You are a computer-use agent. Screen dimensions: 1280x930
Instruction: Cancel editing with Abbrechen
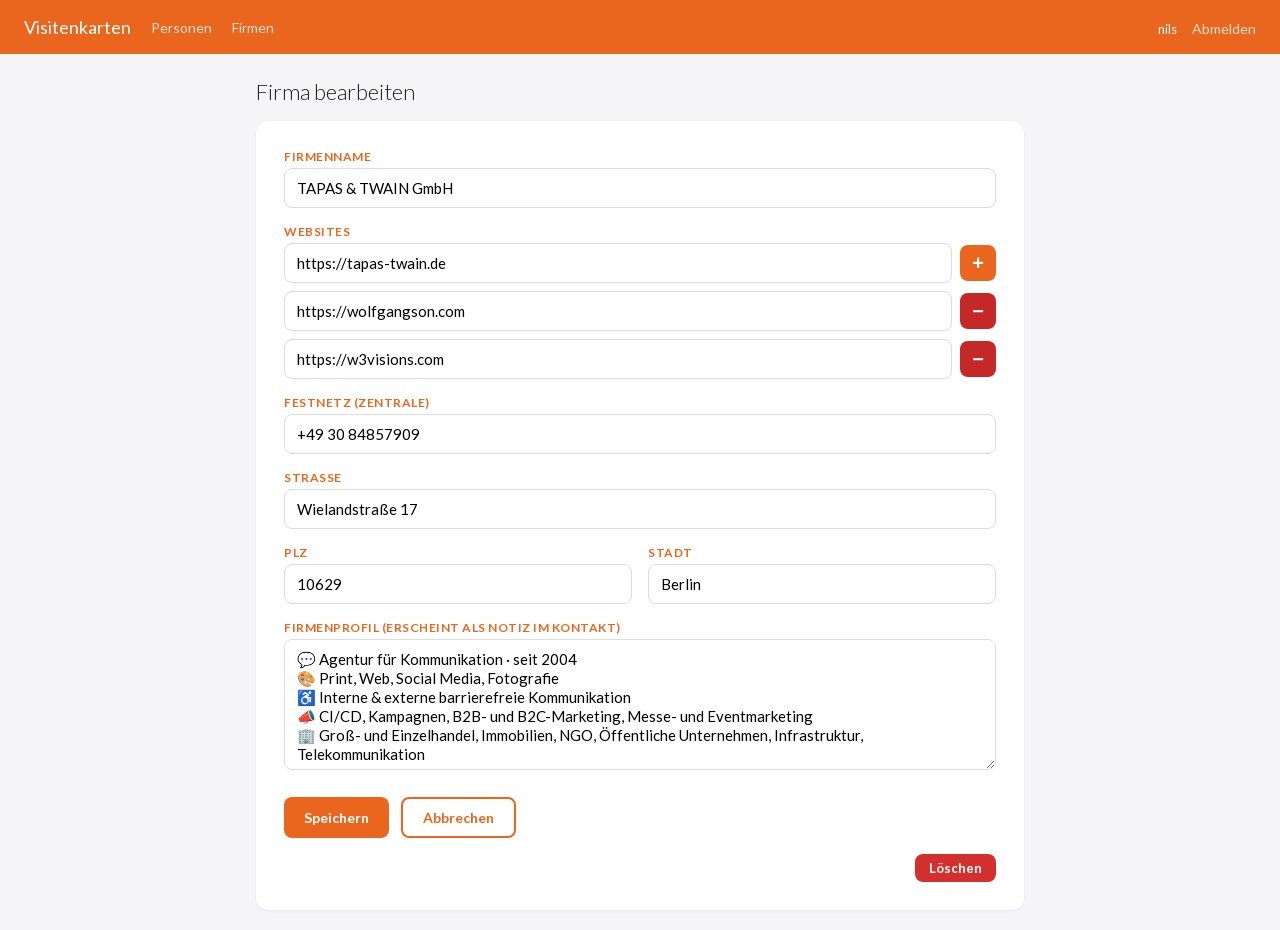[x=458, y=817]
